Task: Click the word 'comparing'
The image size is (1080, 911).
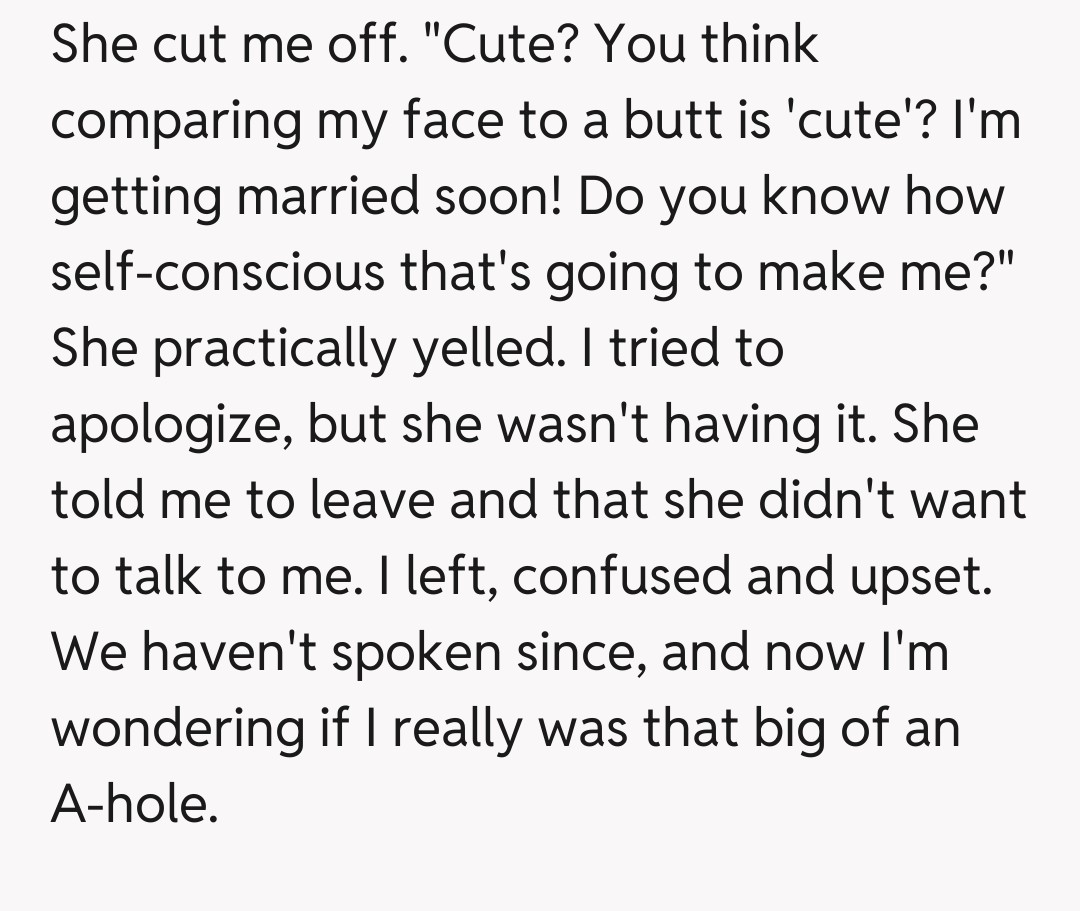Action: (176, 123)
